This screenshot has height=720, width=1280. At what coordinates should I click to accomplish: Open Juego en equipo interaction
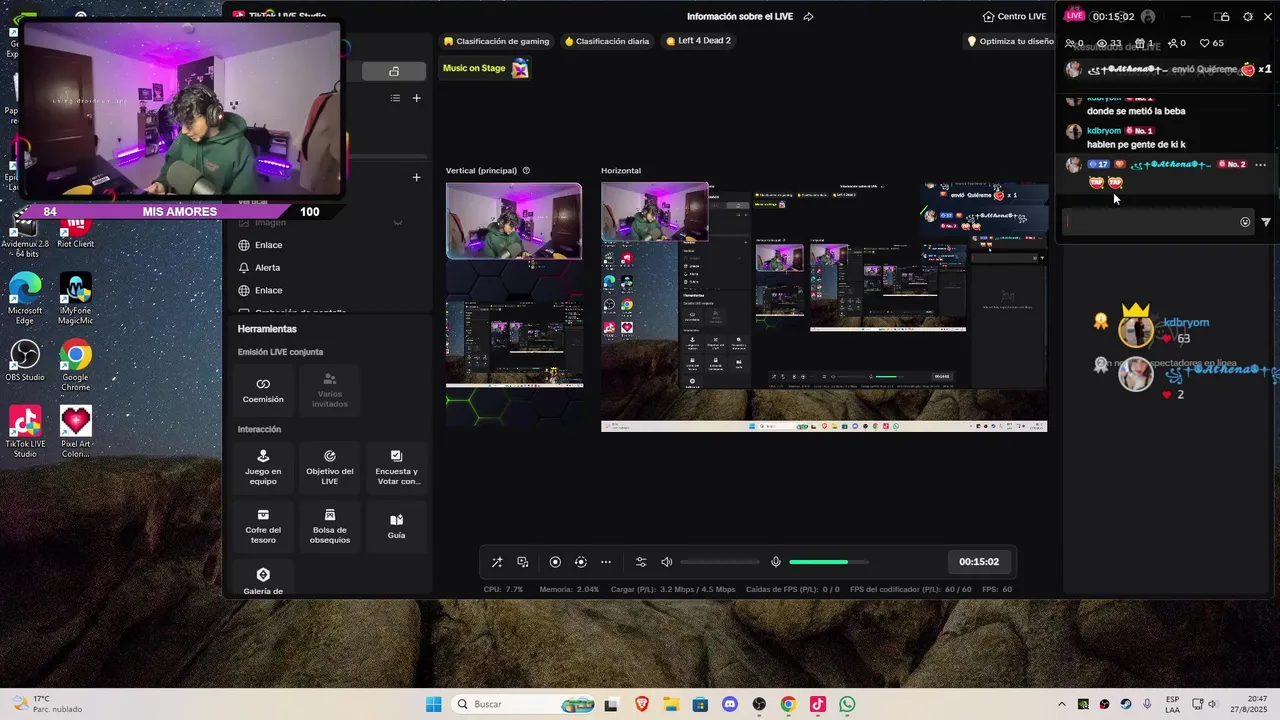coord(263,467)
